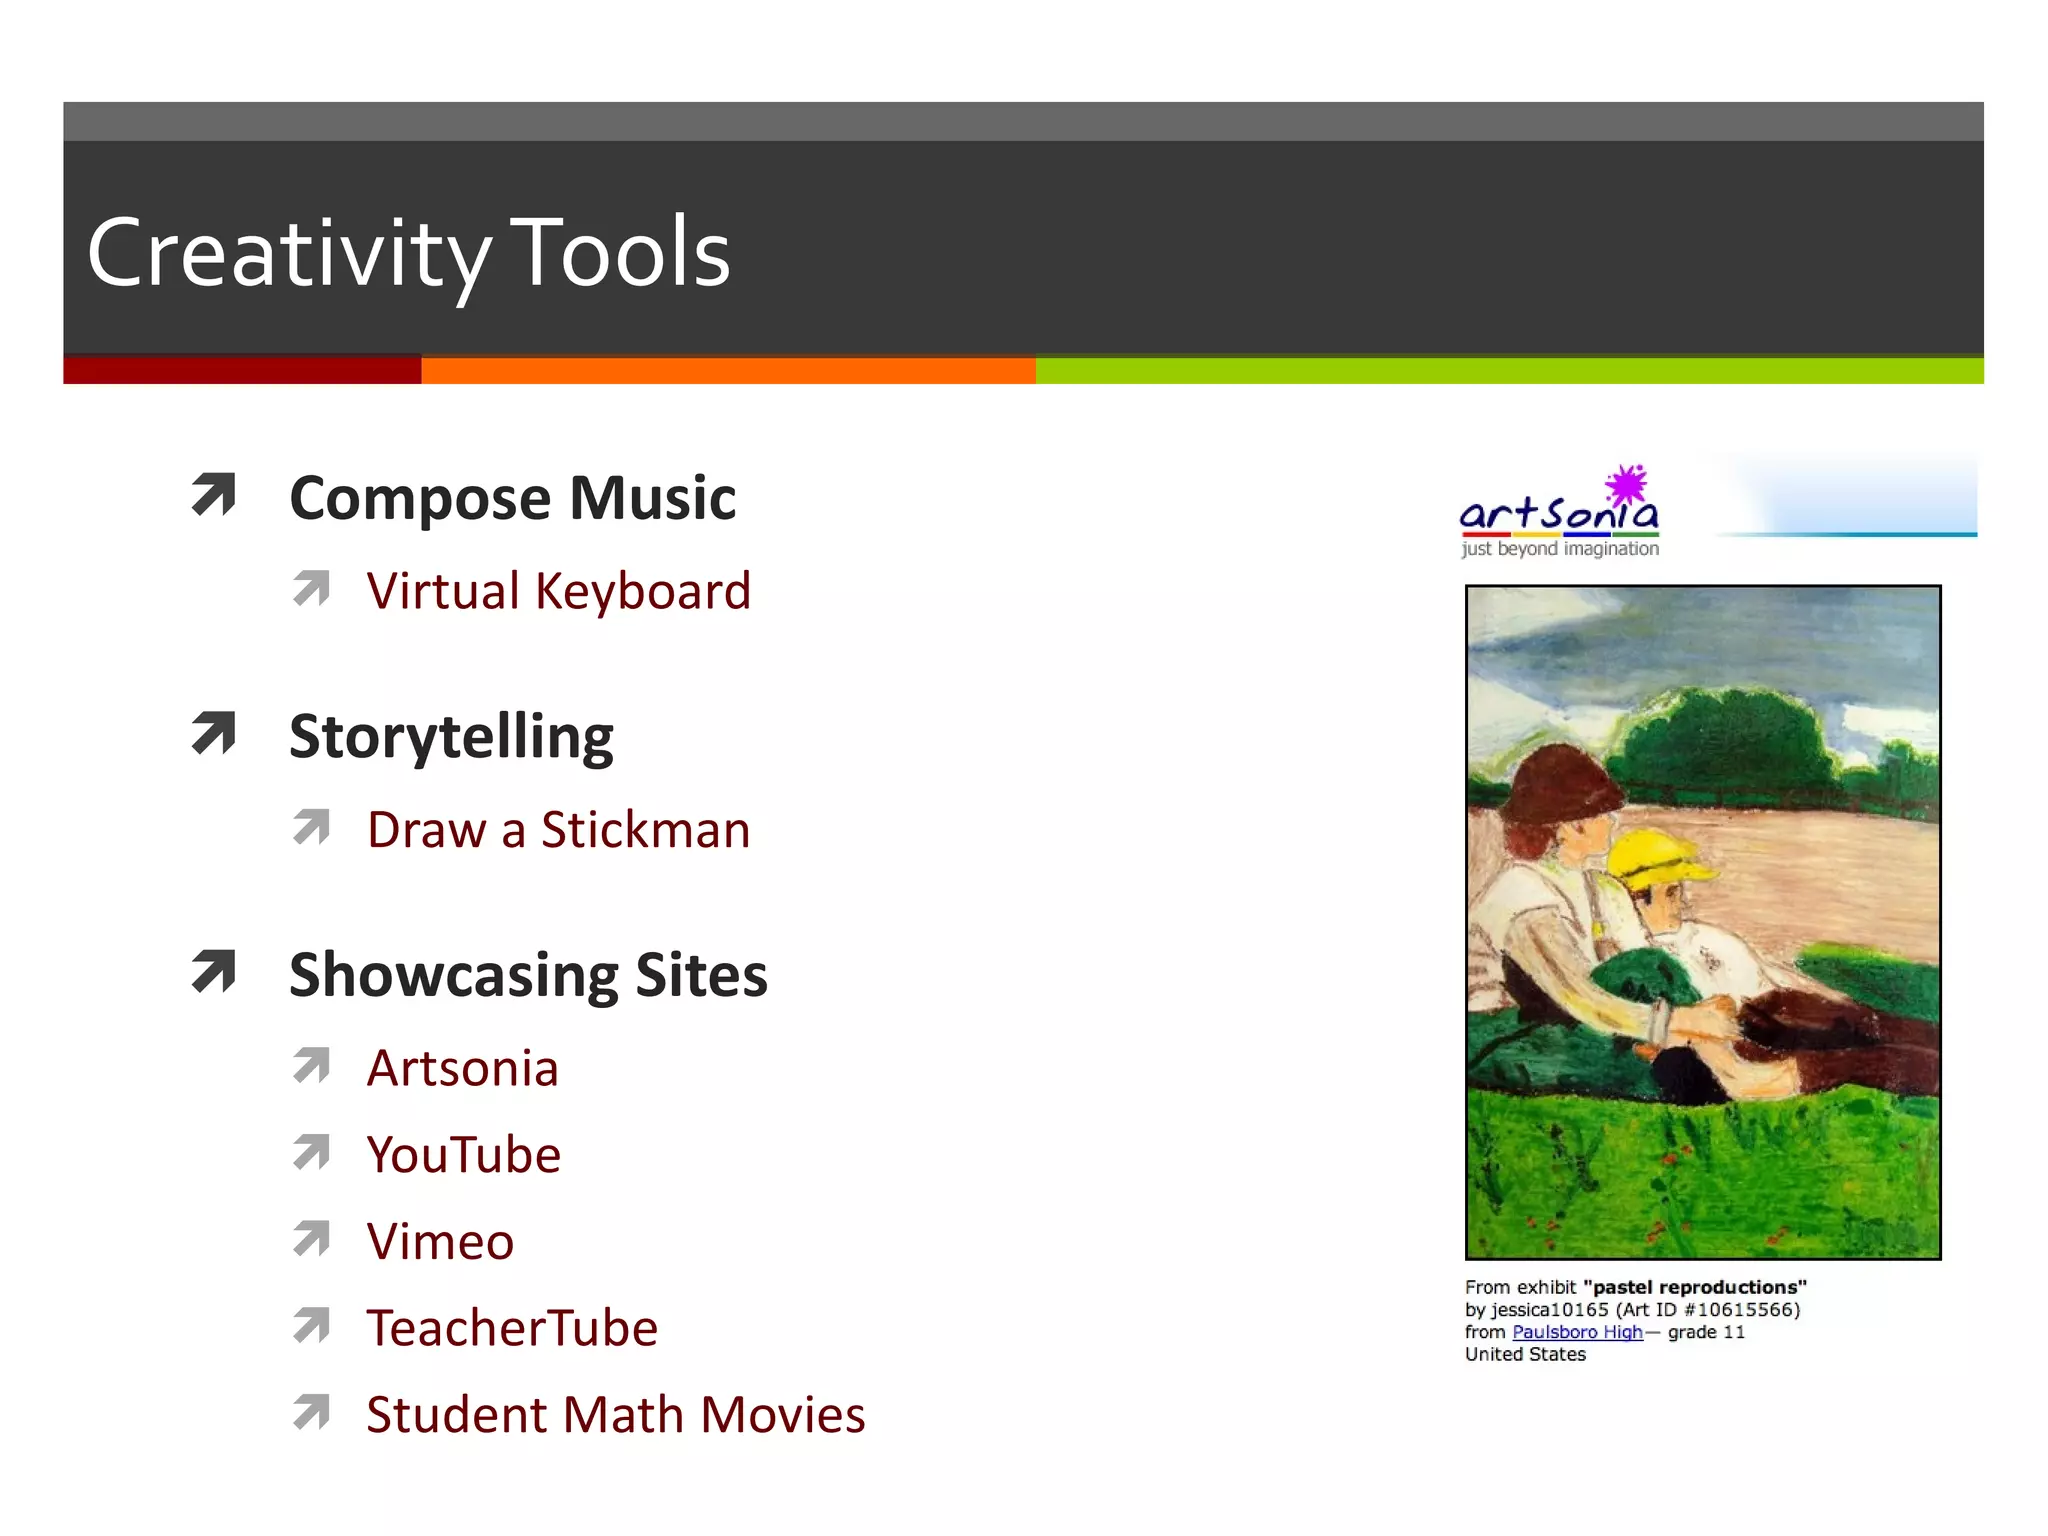Click the arrow bullet beside Student Math Movies
Viewport: 2048px width, 1536px height.
point(311,1413)
